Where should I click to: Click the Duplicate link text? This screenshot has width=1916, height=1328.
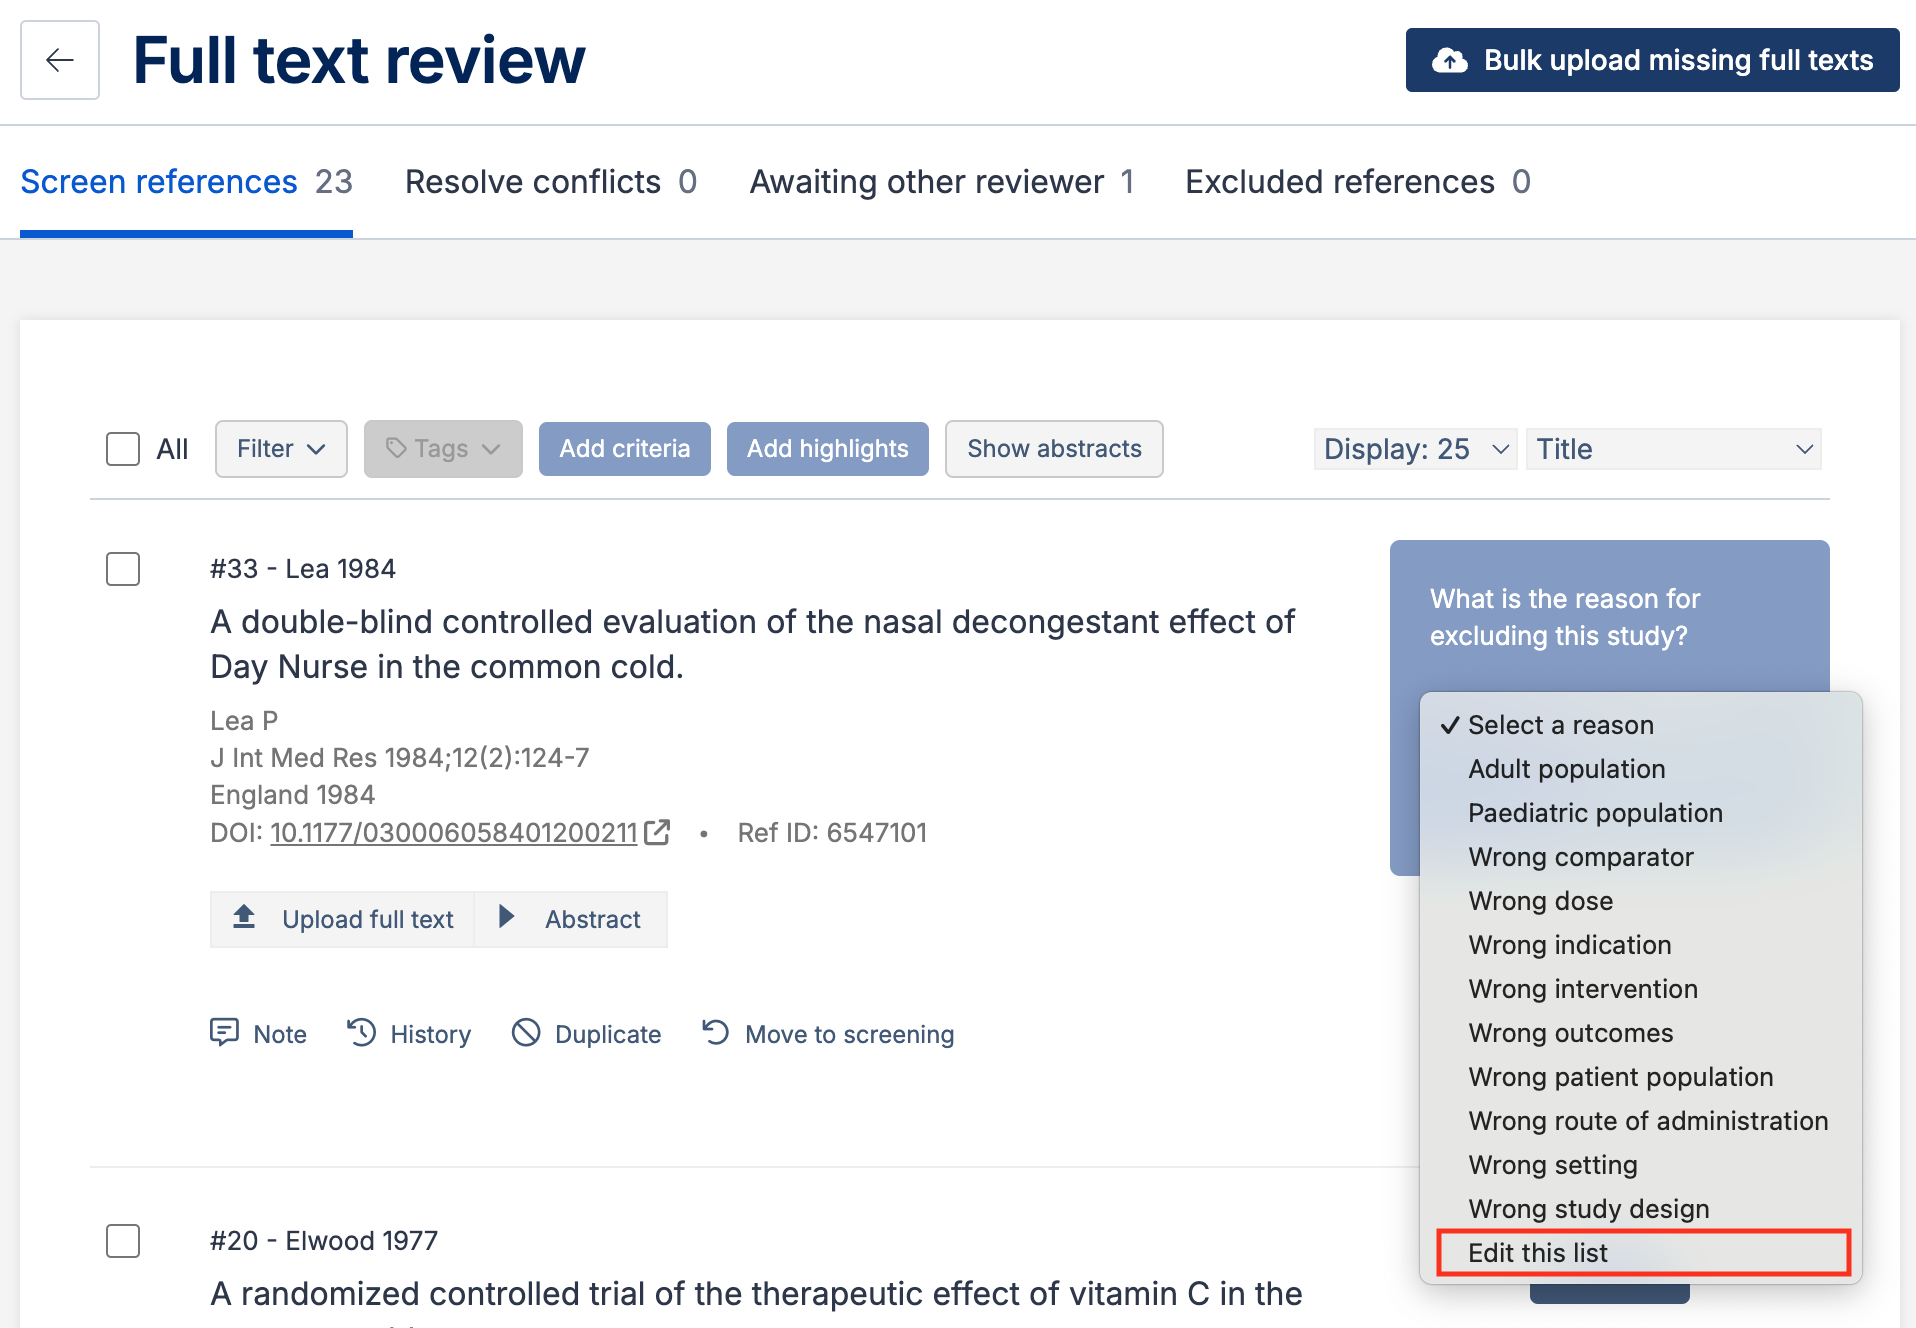[x=608, y=1034]
